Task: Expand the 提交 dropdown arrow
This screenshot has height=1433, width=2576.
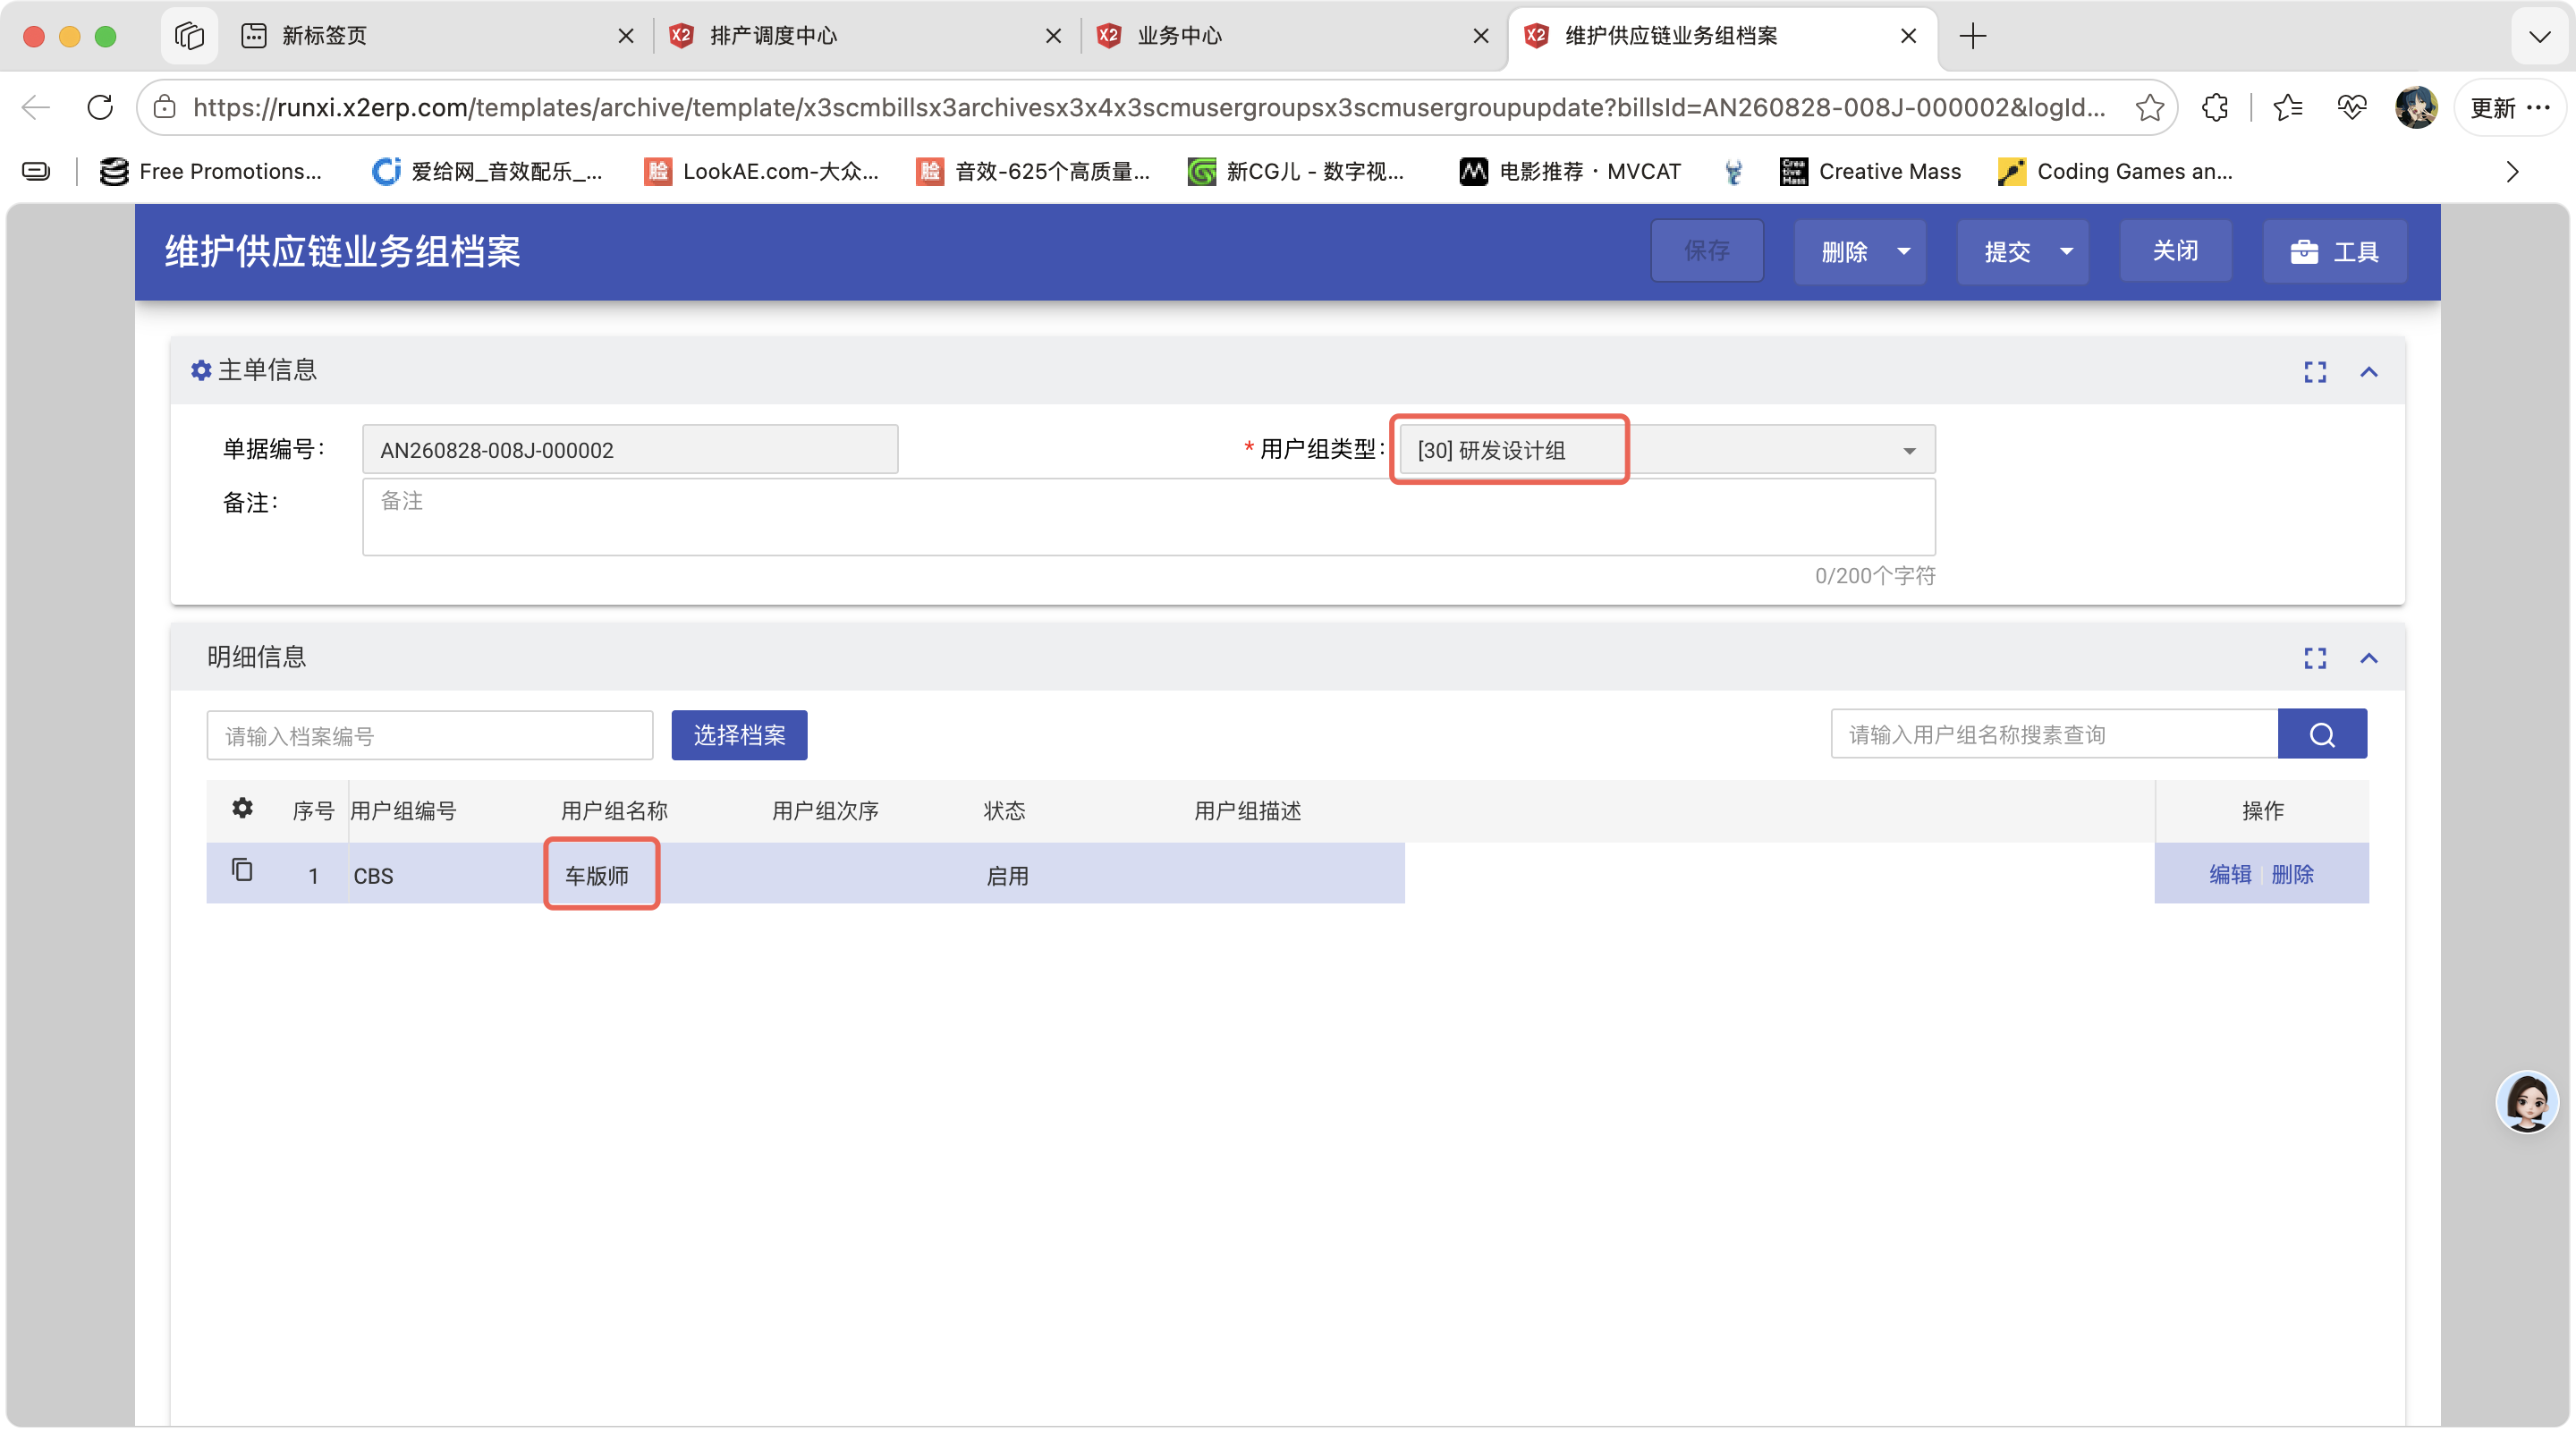Action: (x=2067, y=251)
